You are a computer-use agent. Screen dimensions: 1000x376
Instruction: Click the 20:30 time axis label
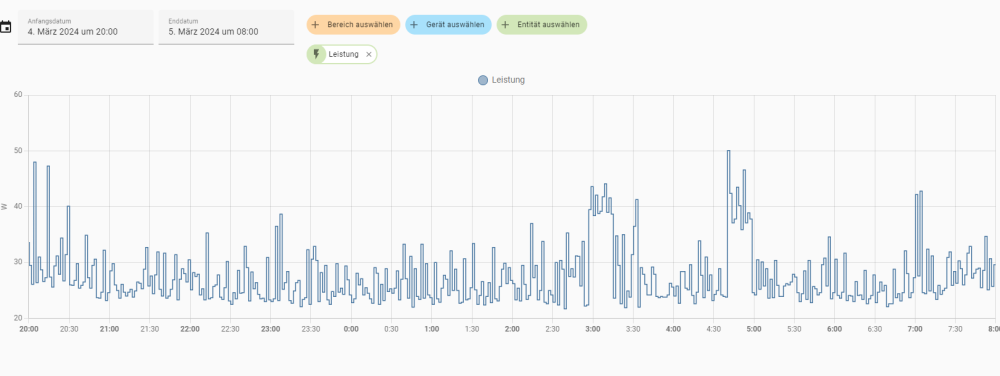[x=69, y=329]
